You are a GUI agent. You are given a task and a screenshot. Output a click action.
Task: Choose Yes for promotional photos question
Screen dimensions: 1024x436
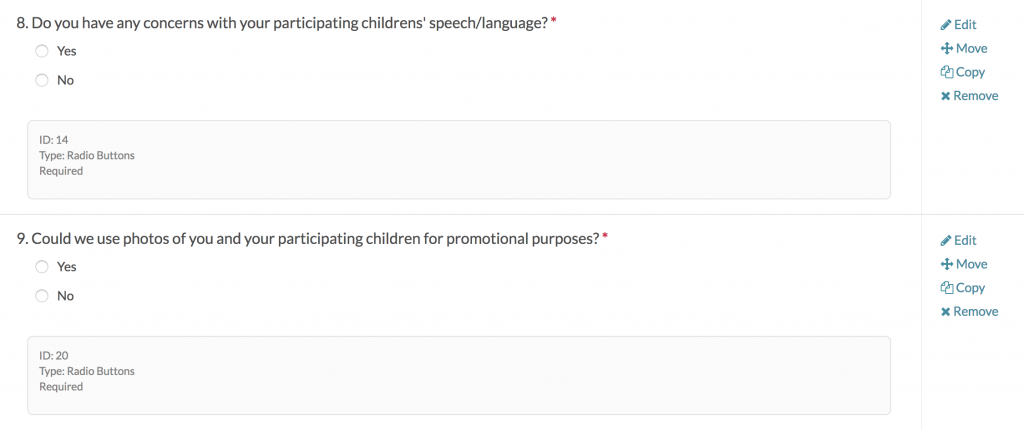coord(42,267)
